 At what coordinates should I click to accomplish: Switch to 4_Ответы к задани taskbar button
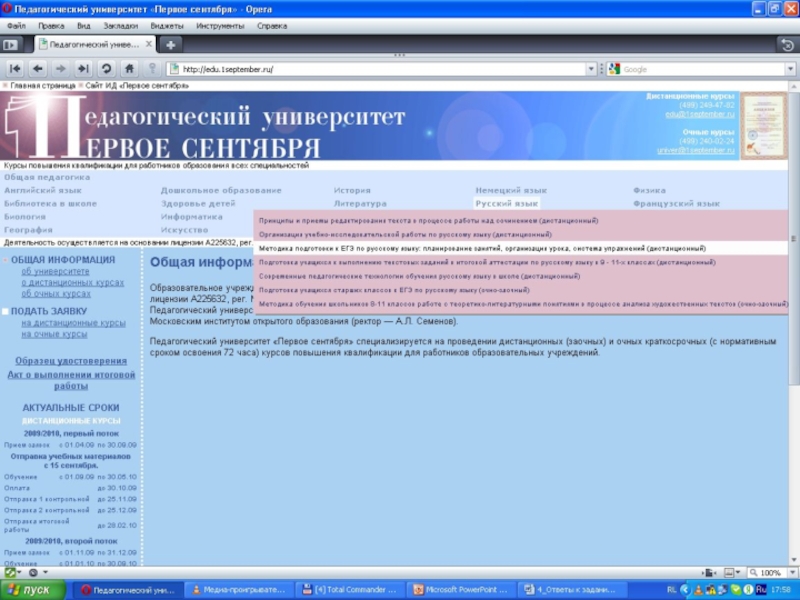[x=572, y=590]
